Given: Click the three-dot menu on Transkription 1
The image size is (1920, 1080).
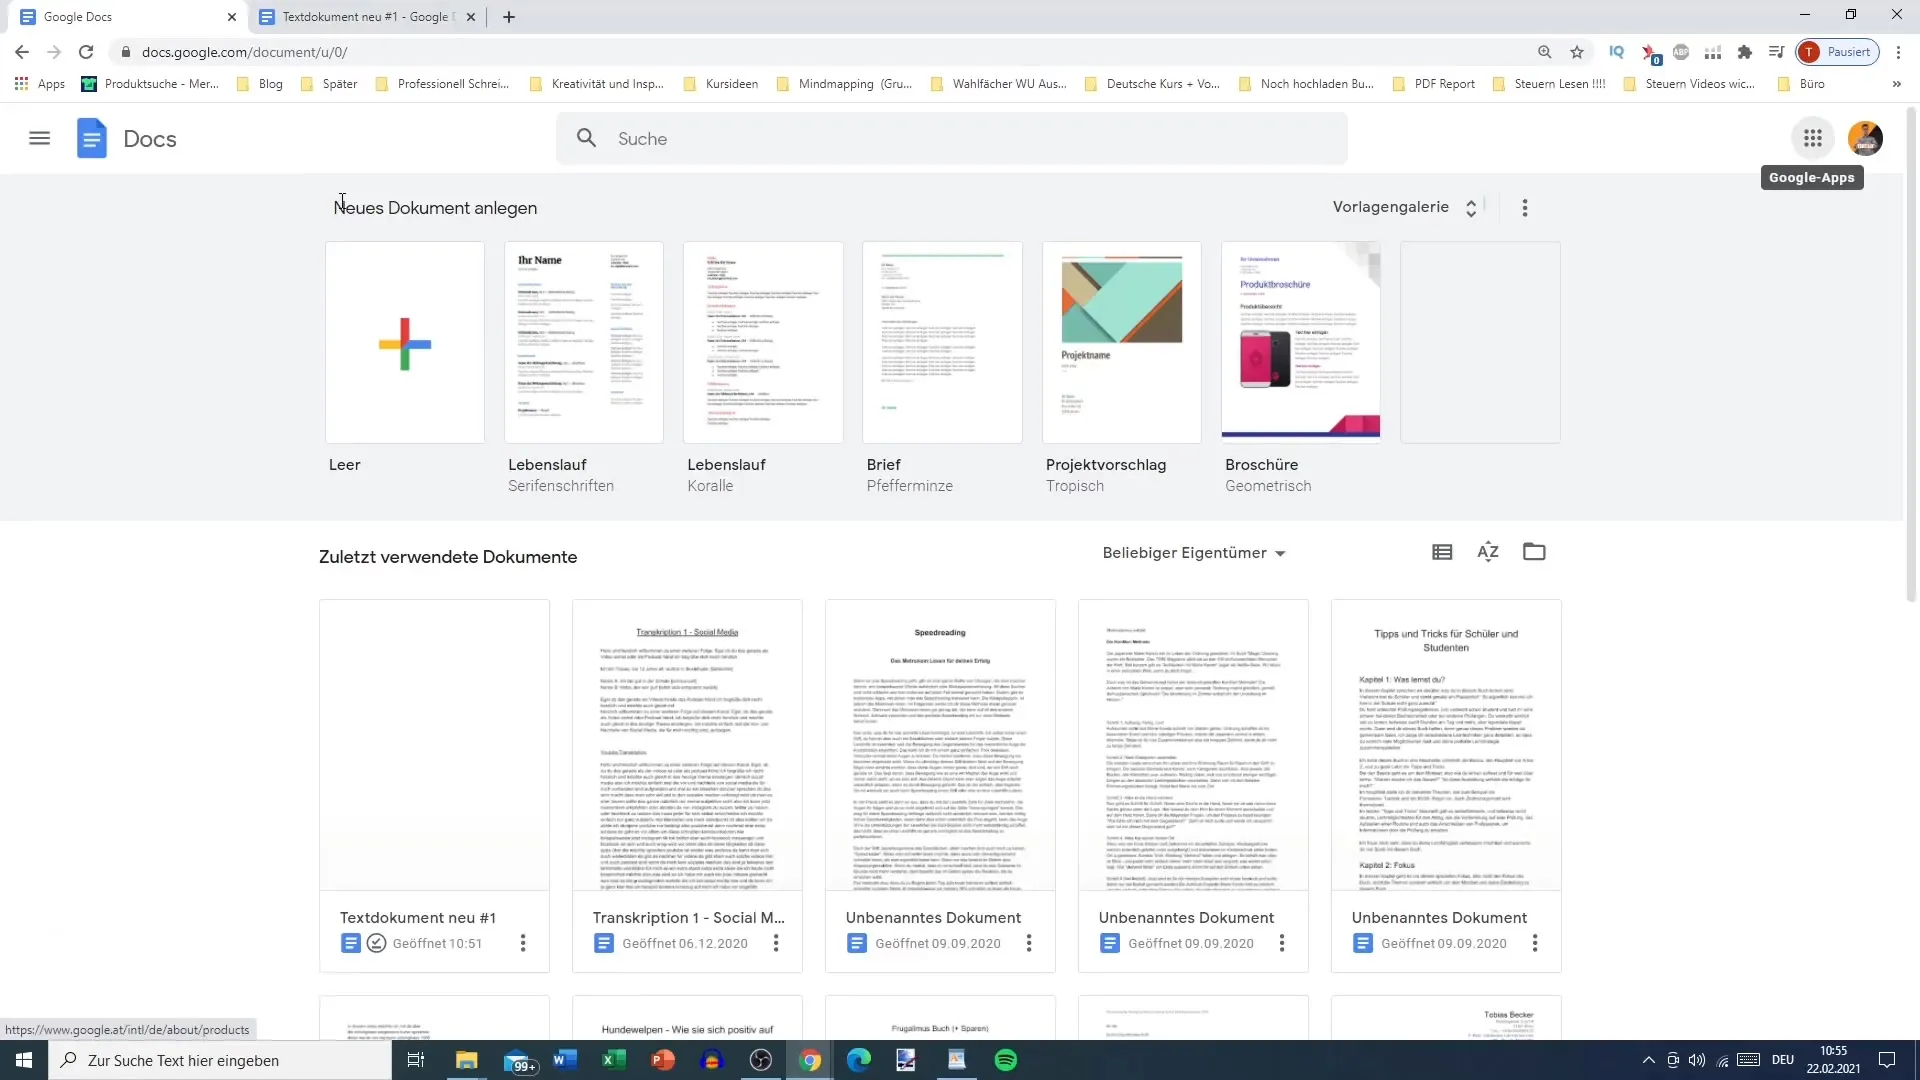Looking at the screenshot, I should coord(775,943).
